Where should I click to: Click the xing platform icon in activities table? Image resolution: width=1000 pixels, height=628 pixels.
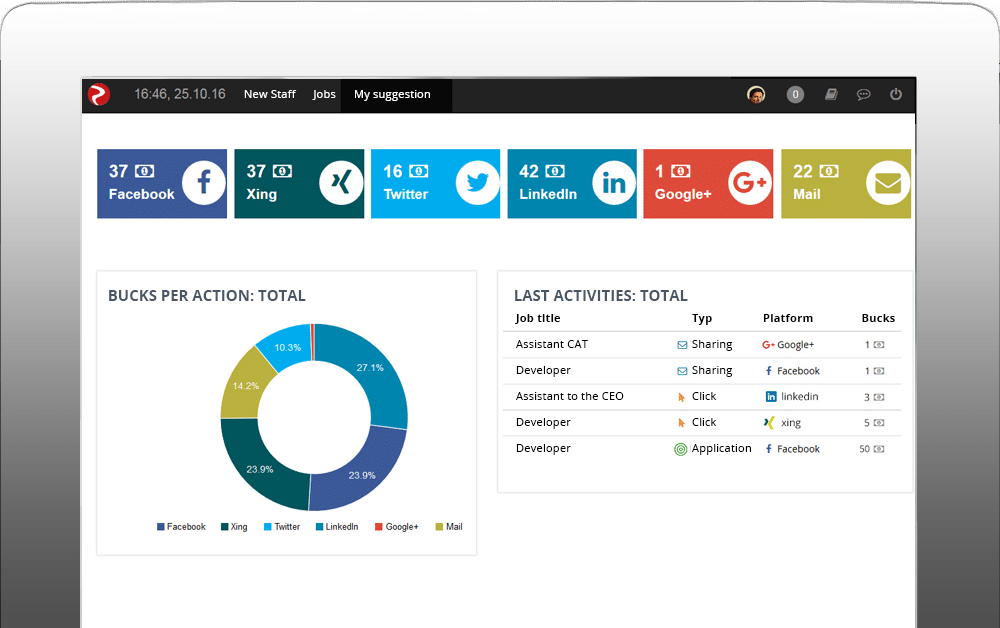pyautogui.click(x=769, y=423)
